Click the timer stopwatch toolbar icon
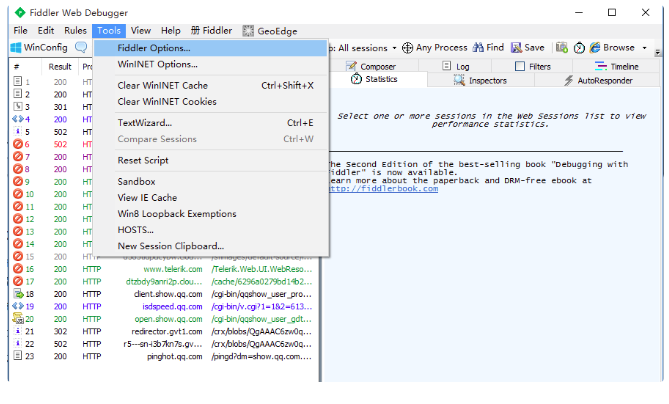Viewport: 669px width, 404px height. click(579, 48)
